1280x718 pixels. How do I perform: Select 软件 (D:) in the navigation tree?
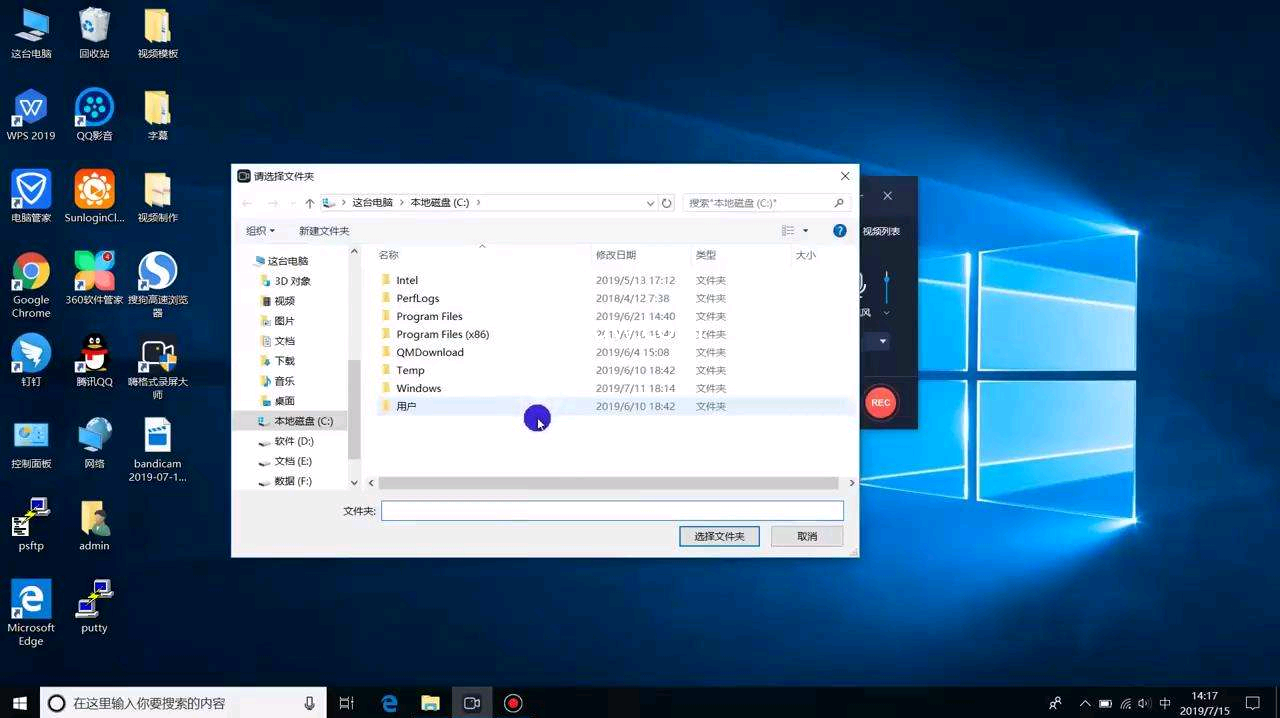(x=293, y=441)
